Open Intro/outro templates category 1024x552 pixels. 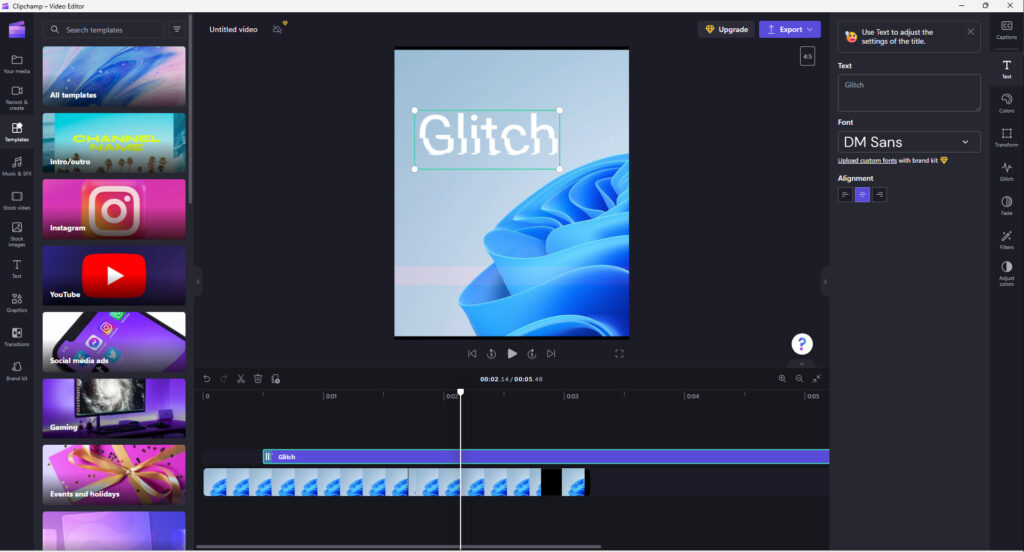coord(114,142)
